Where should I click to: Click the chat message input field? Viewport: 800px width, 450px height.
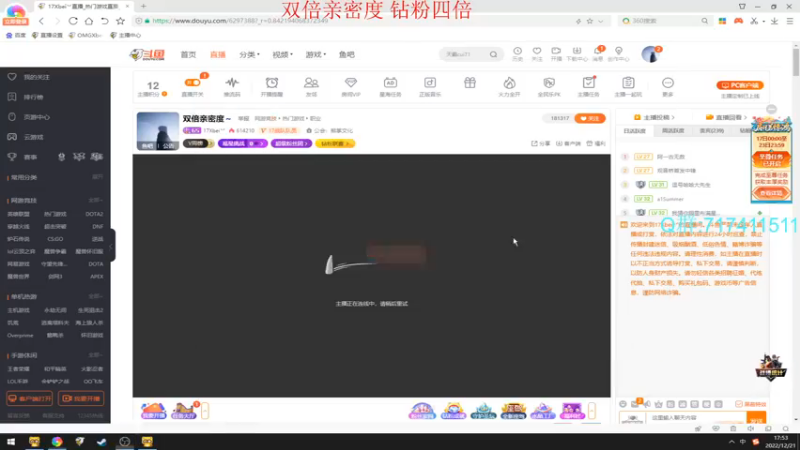(x=695, y=418)
